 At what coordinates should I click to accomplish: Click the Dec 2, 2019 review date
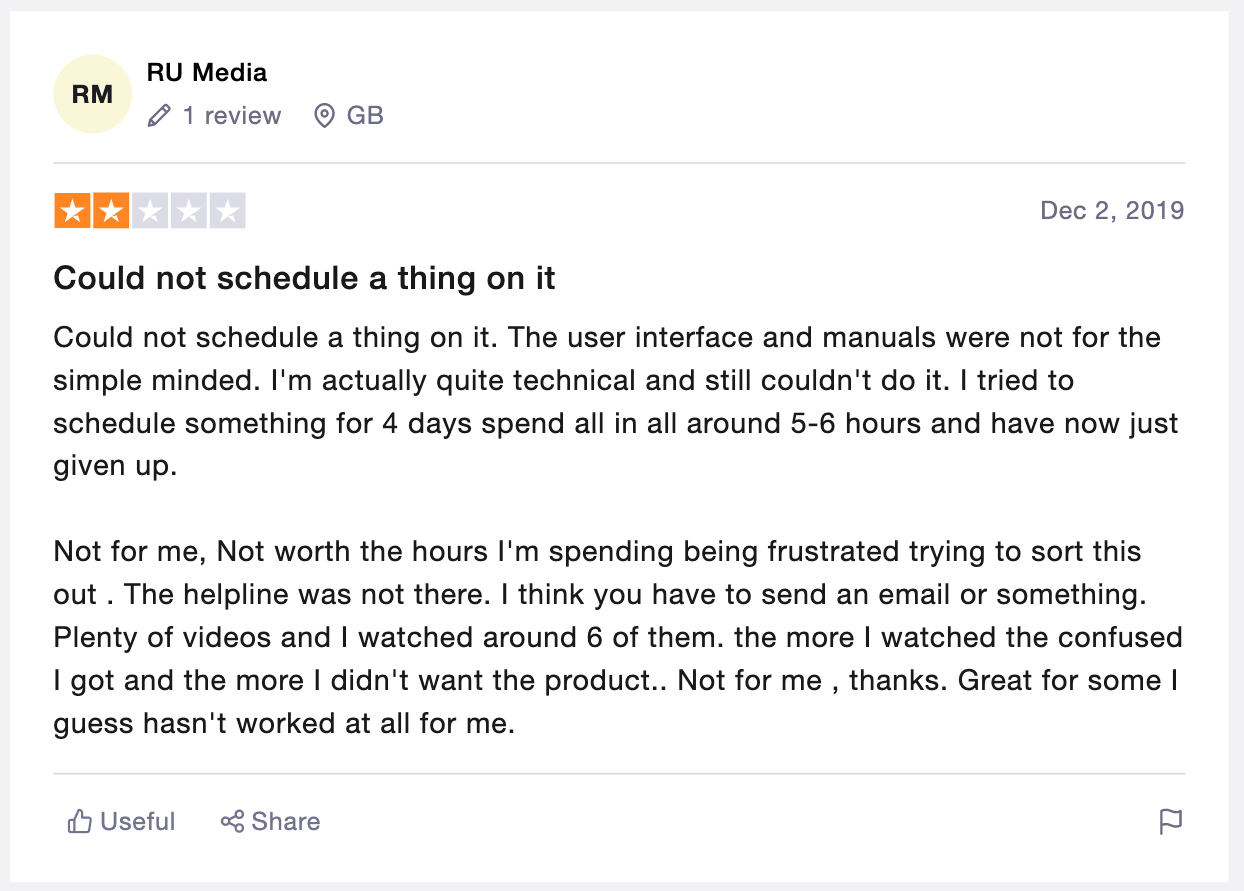click(x=1112, y=210)
